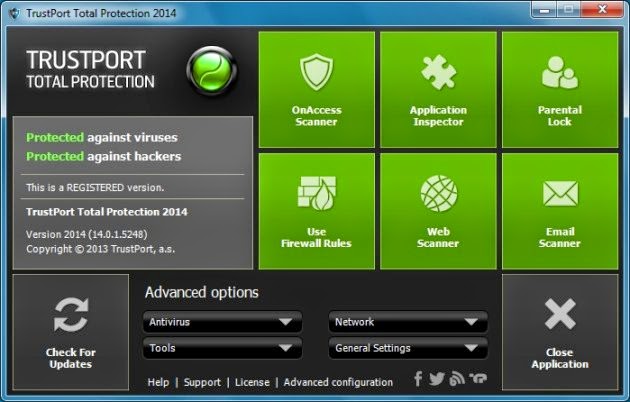Viewport: 630px width, 402px height.
Task: Click the Check For Updates button
Action: pos(71,332)
